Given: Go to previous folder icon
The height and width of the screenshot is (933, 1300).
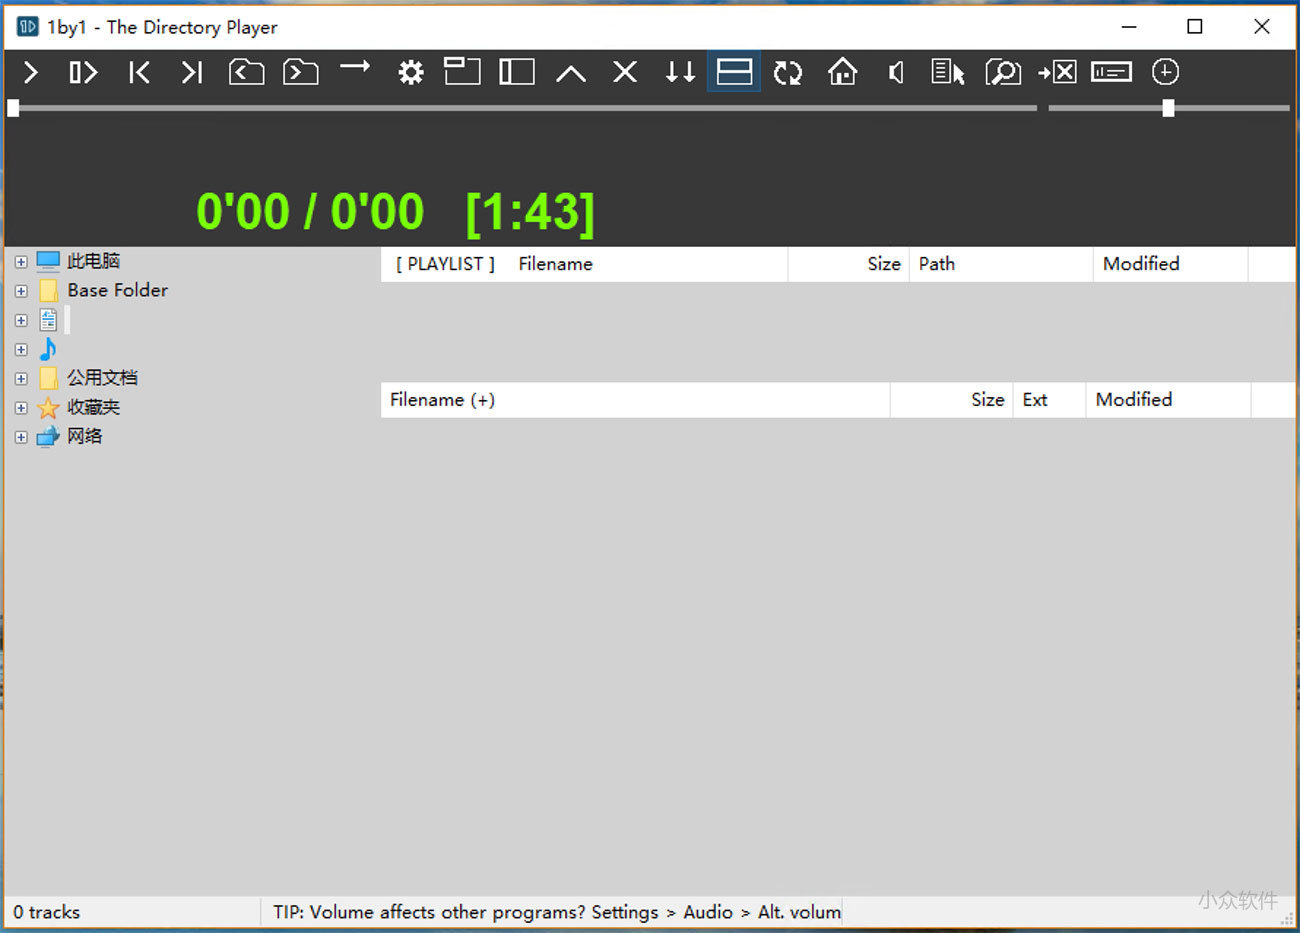Looking at the screenshot, I should [x=246, y=72].
